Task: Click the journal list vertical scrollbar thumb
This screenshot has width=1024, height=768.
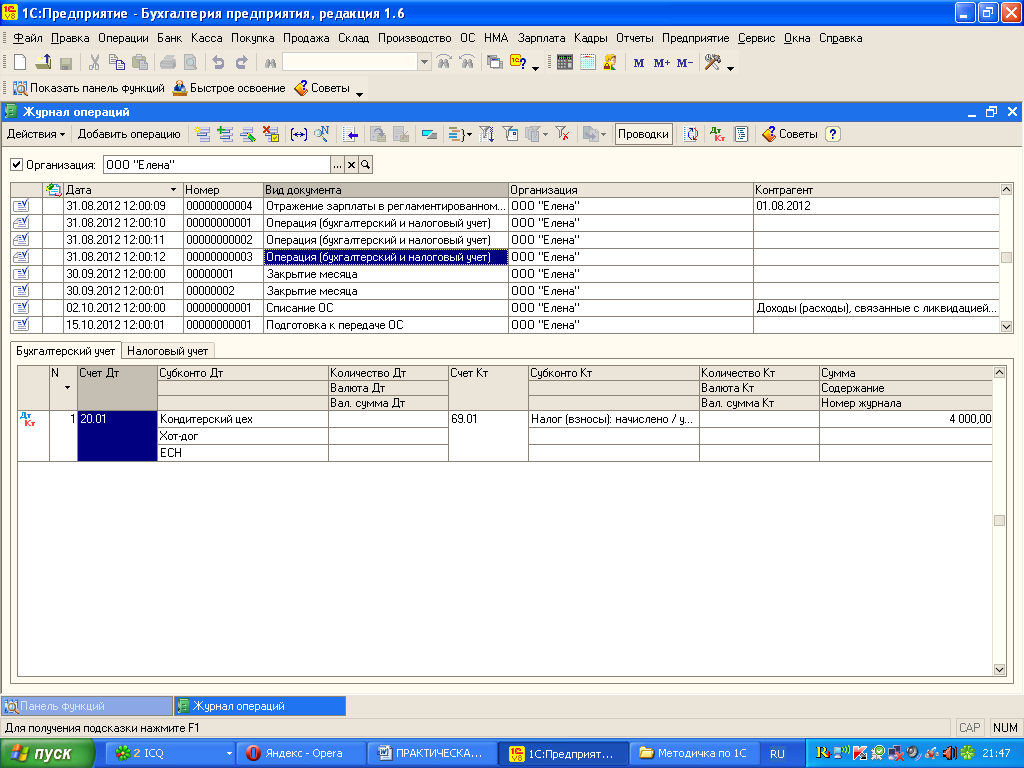Action: coord(1006,257)
